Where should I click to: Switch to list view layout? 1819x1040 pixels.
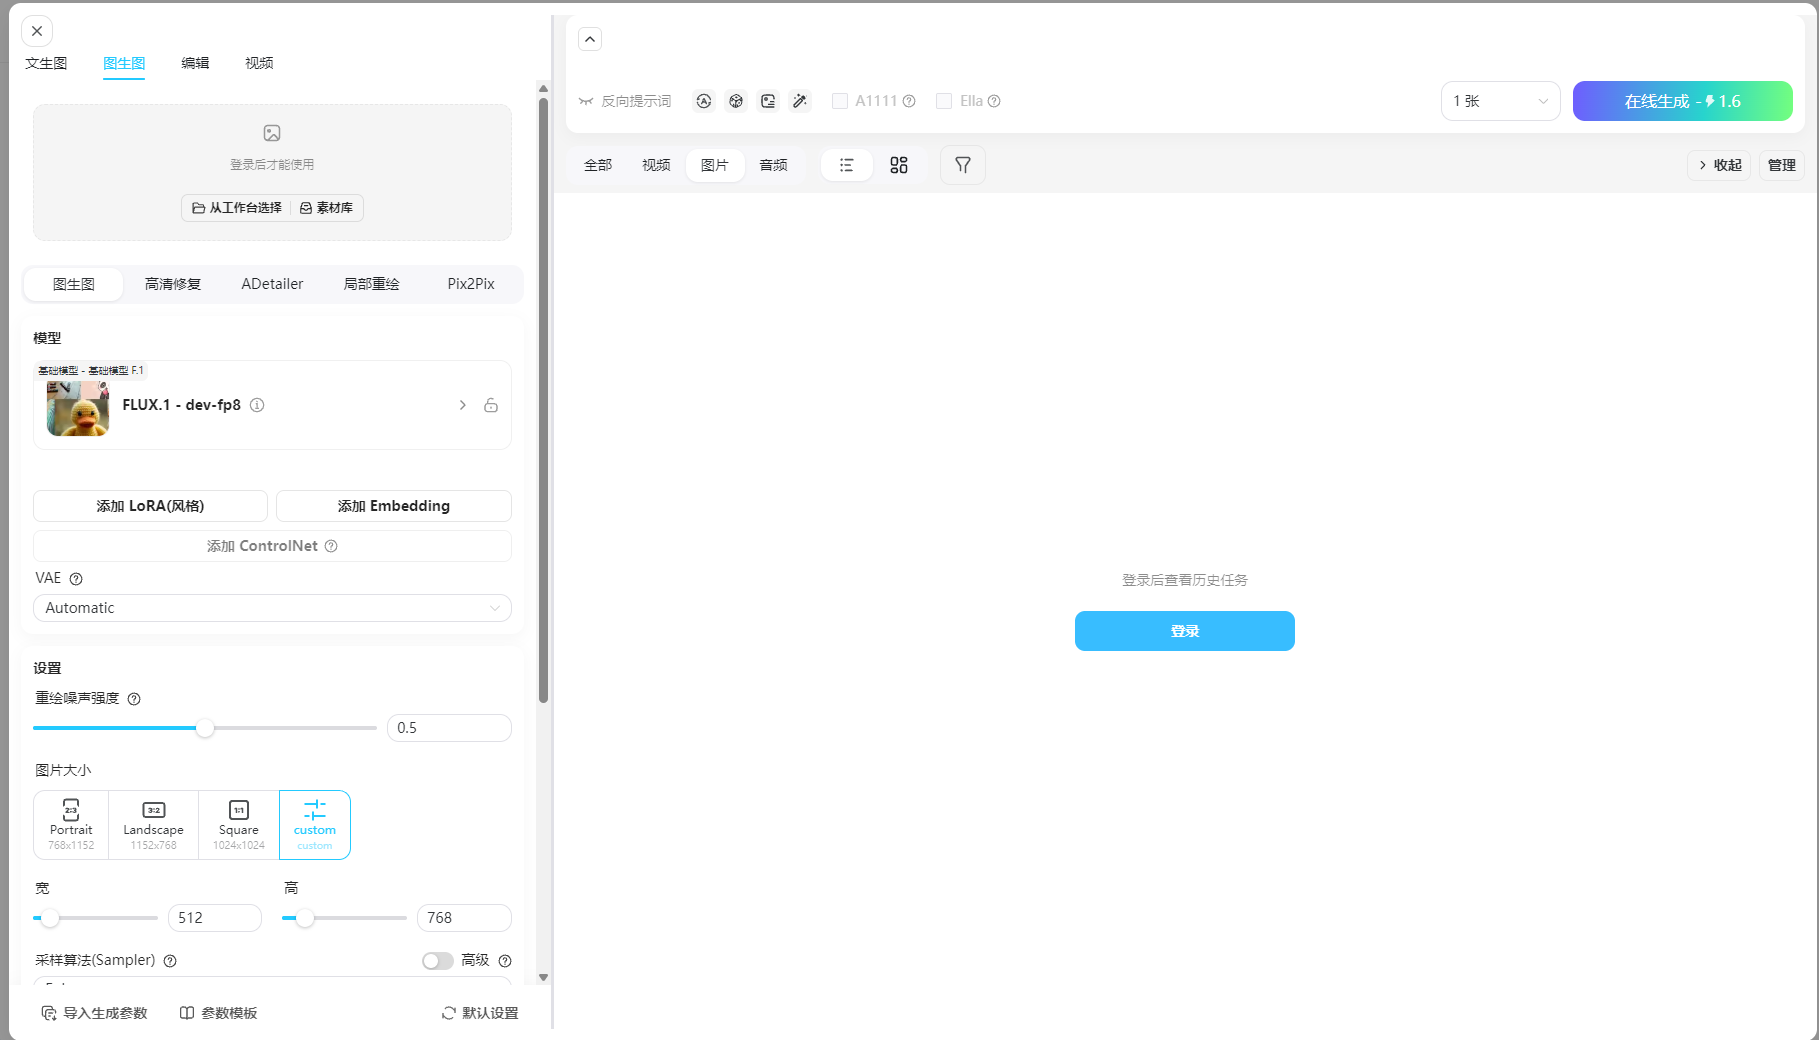tap(846, 165)
